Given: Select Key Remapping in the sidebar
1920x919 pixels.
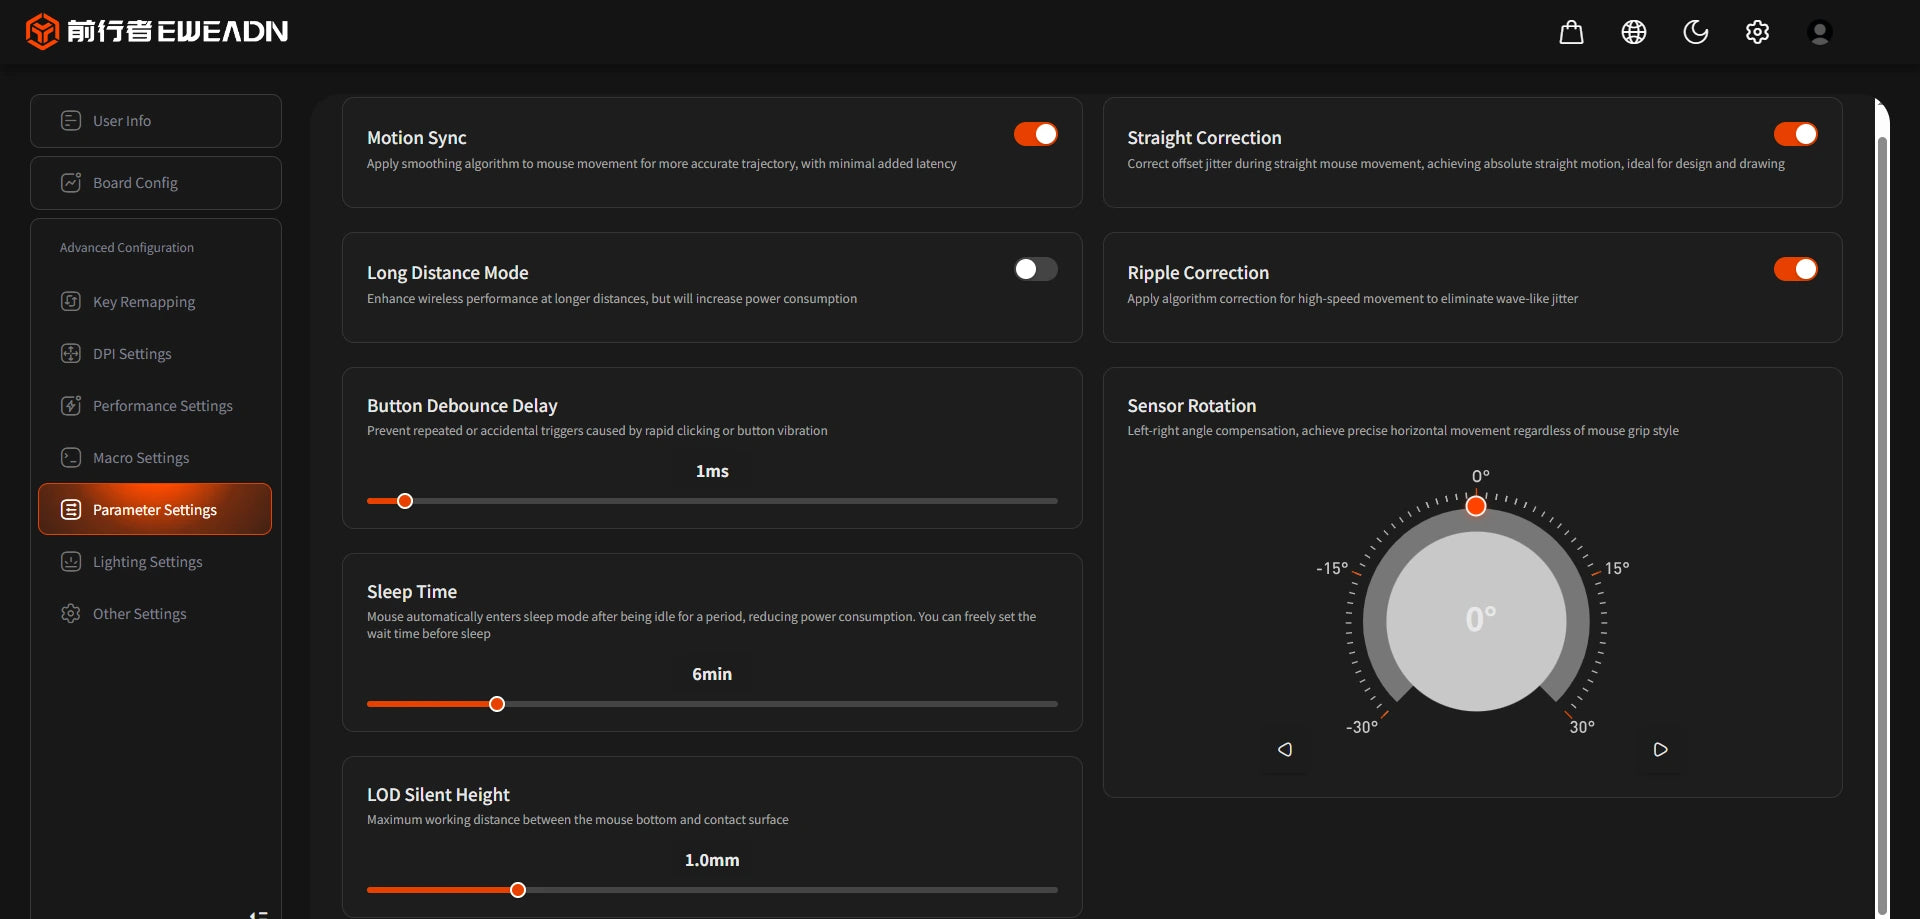Looking at the screenshot, I should coord(155,302).
